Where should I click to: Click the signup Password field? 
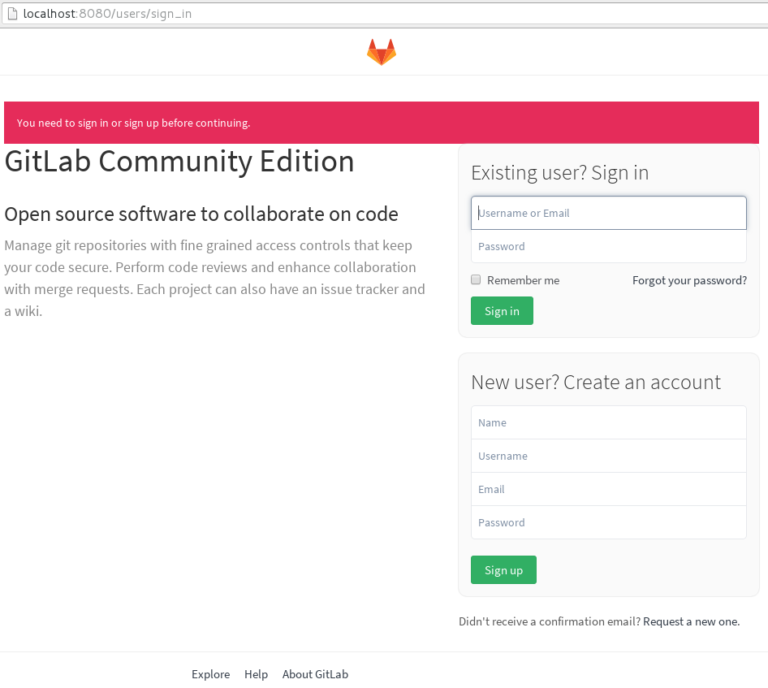click(x=608, y=522)
